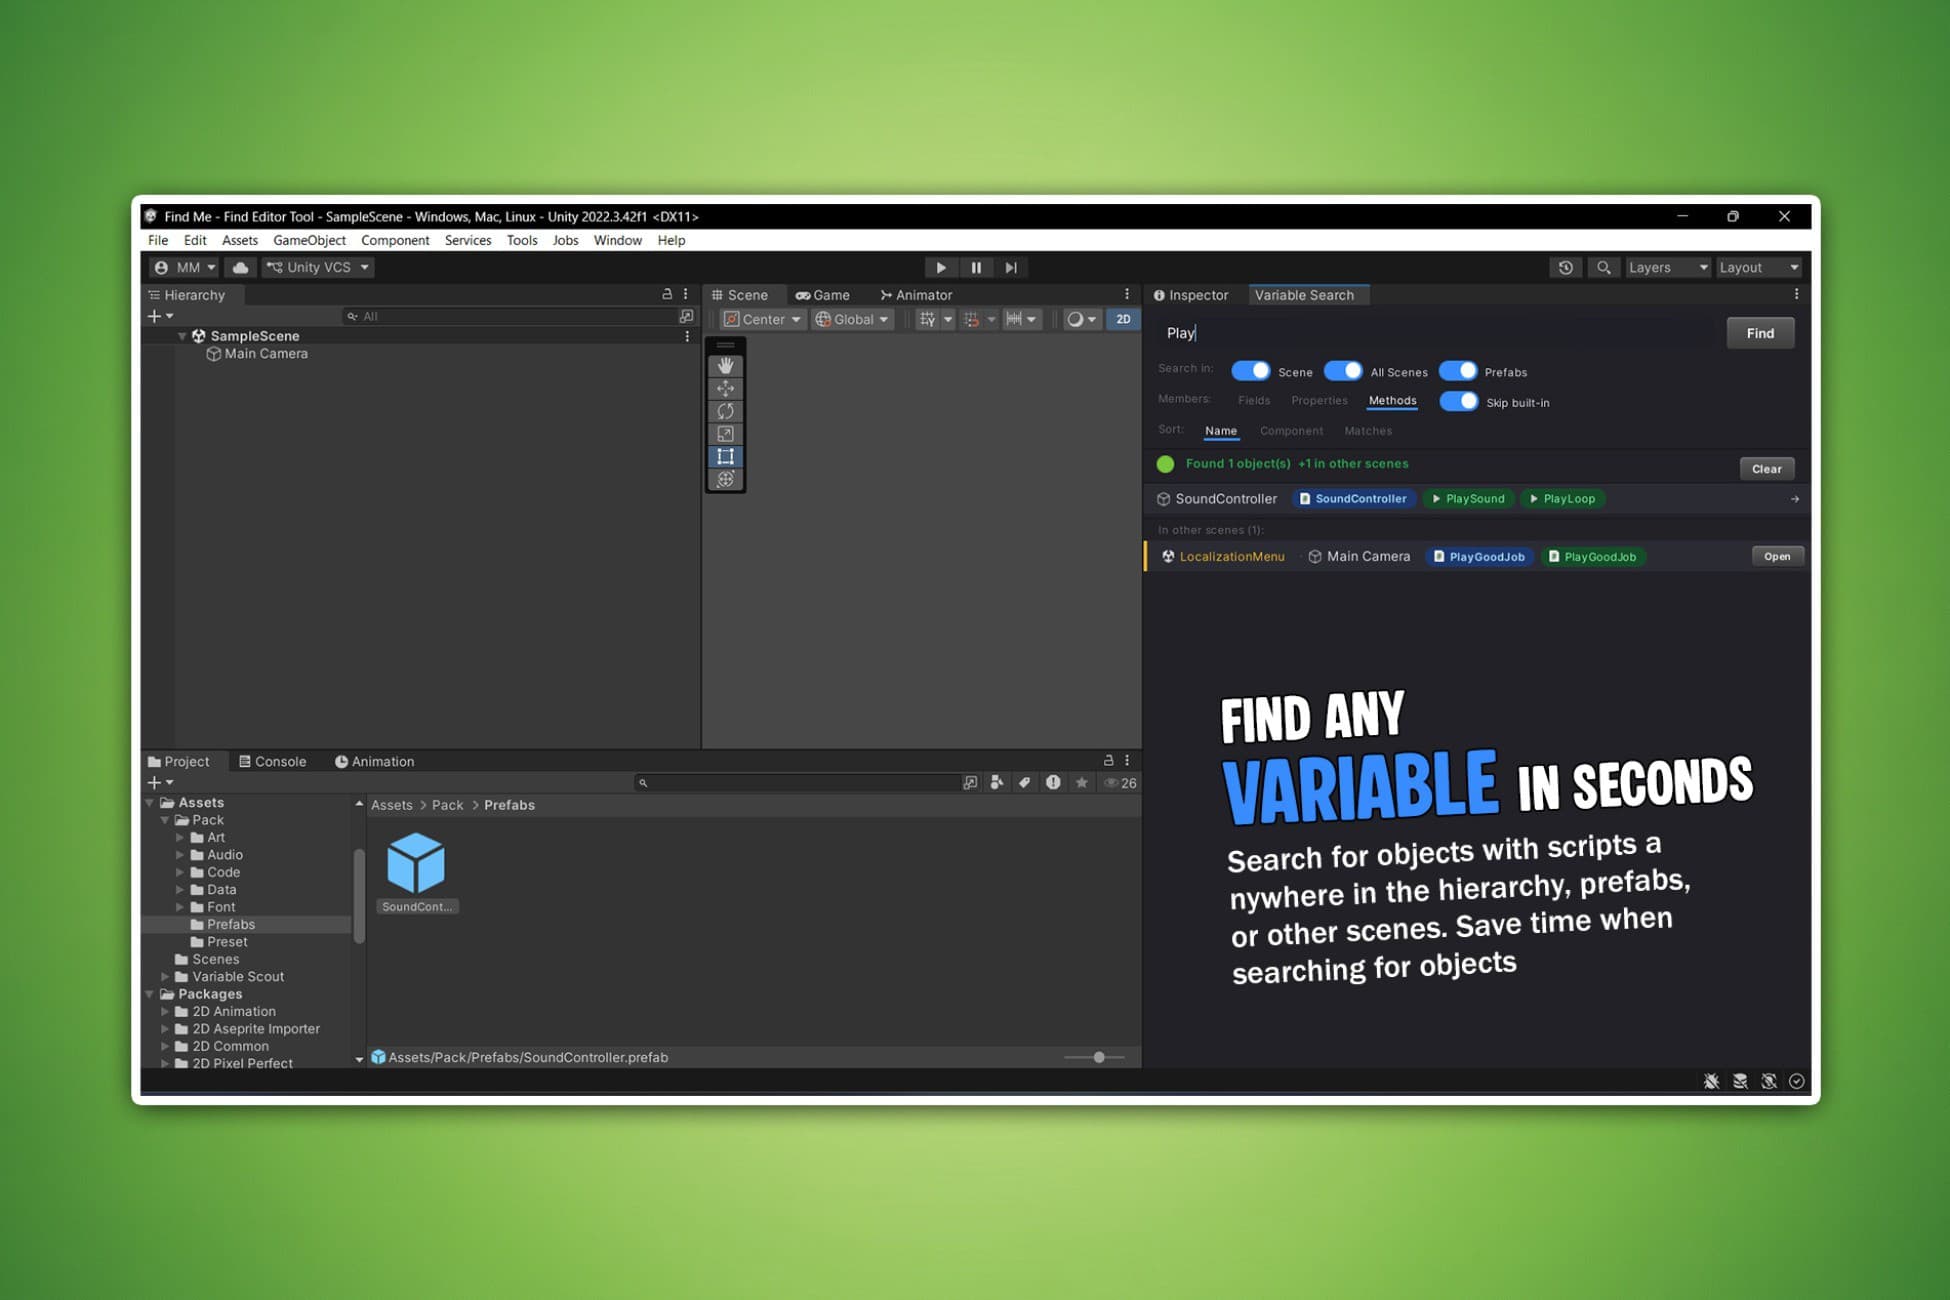
Task: Select the Scale tool
Action: (726, 434)
